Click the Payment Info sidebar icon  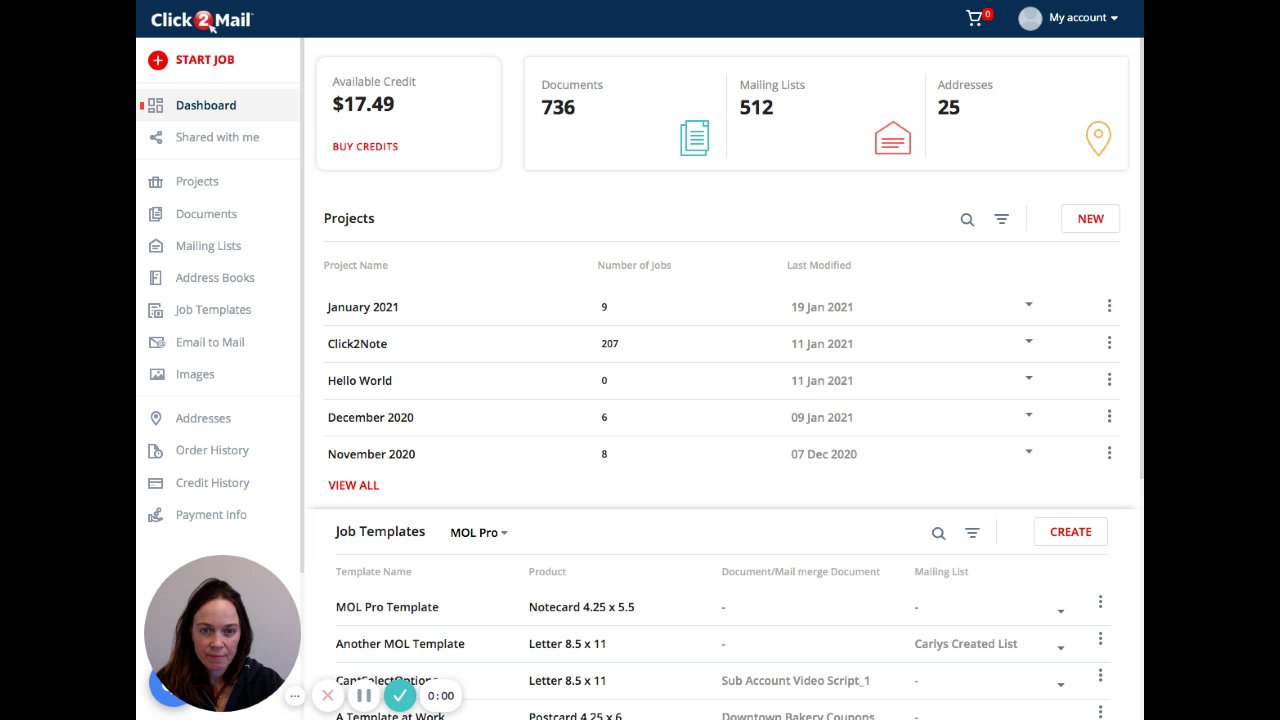click(155, 515)
